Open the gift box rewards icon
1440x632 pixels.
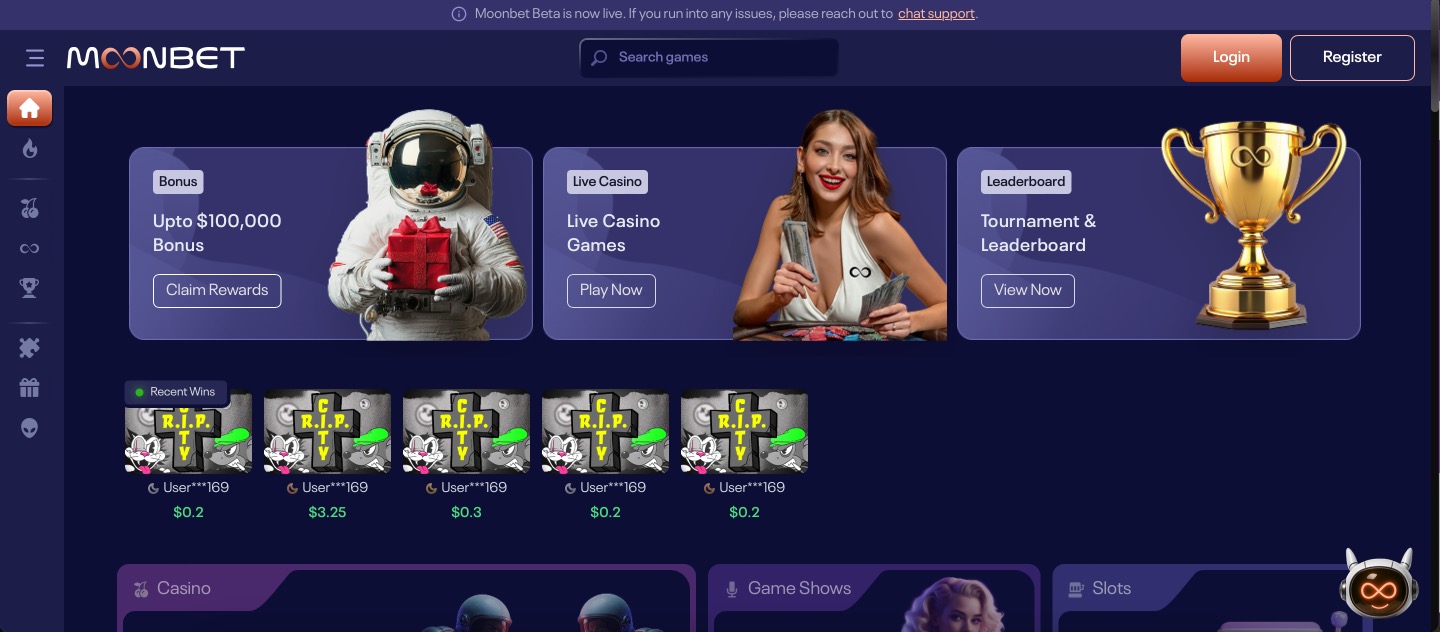(30, 388)
